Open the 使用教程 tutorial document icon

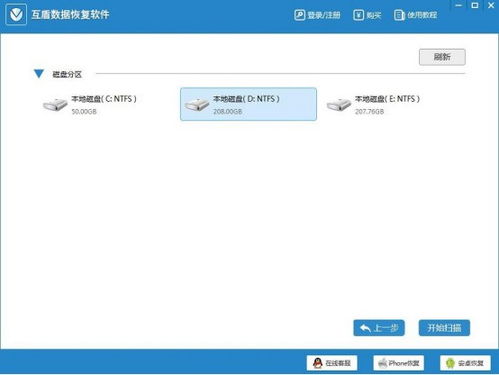399,15
